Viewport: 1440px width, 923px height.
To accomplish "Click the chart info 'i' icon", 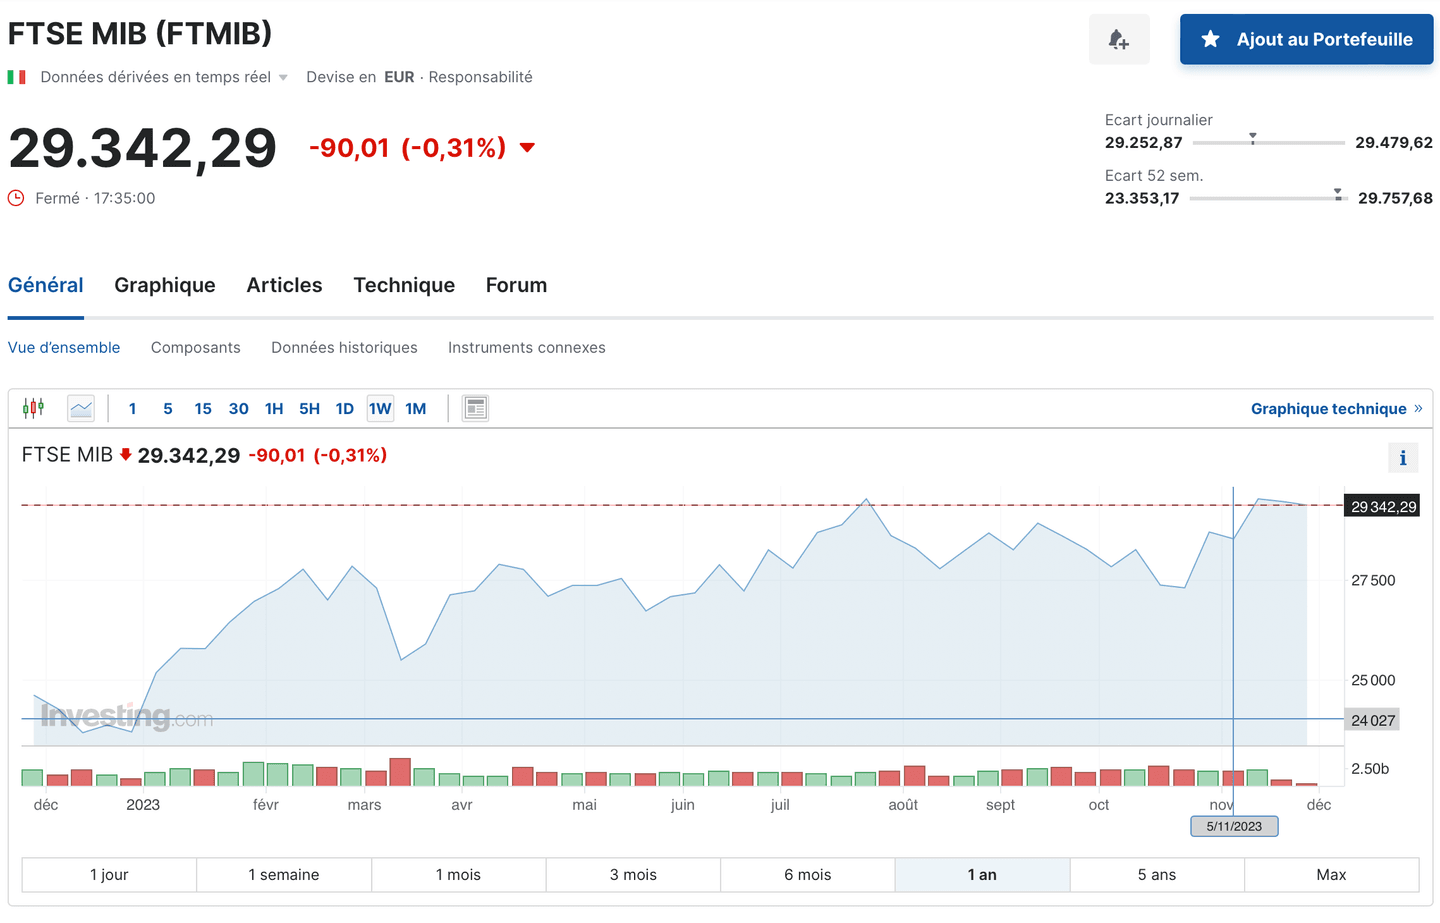I will coord(1403,457).
